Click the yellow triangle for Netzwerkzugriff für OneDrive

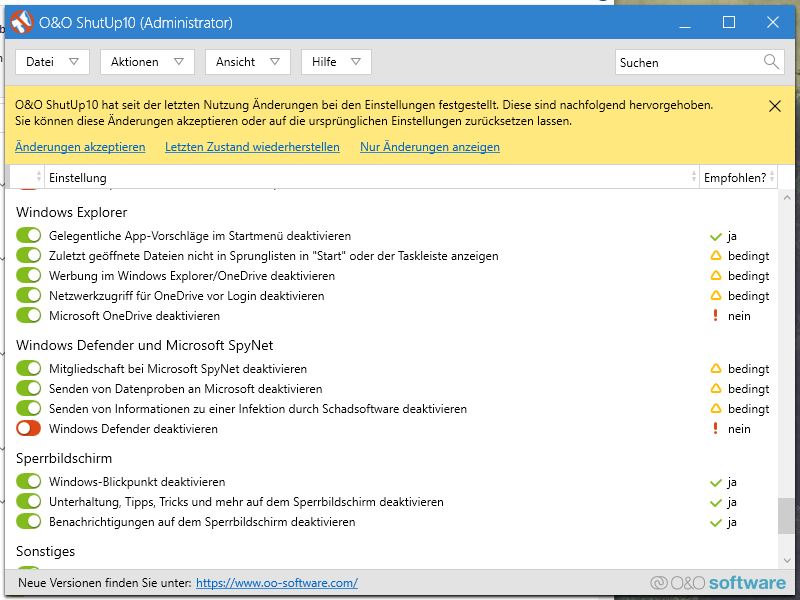click(x=716, y=295)
